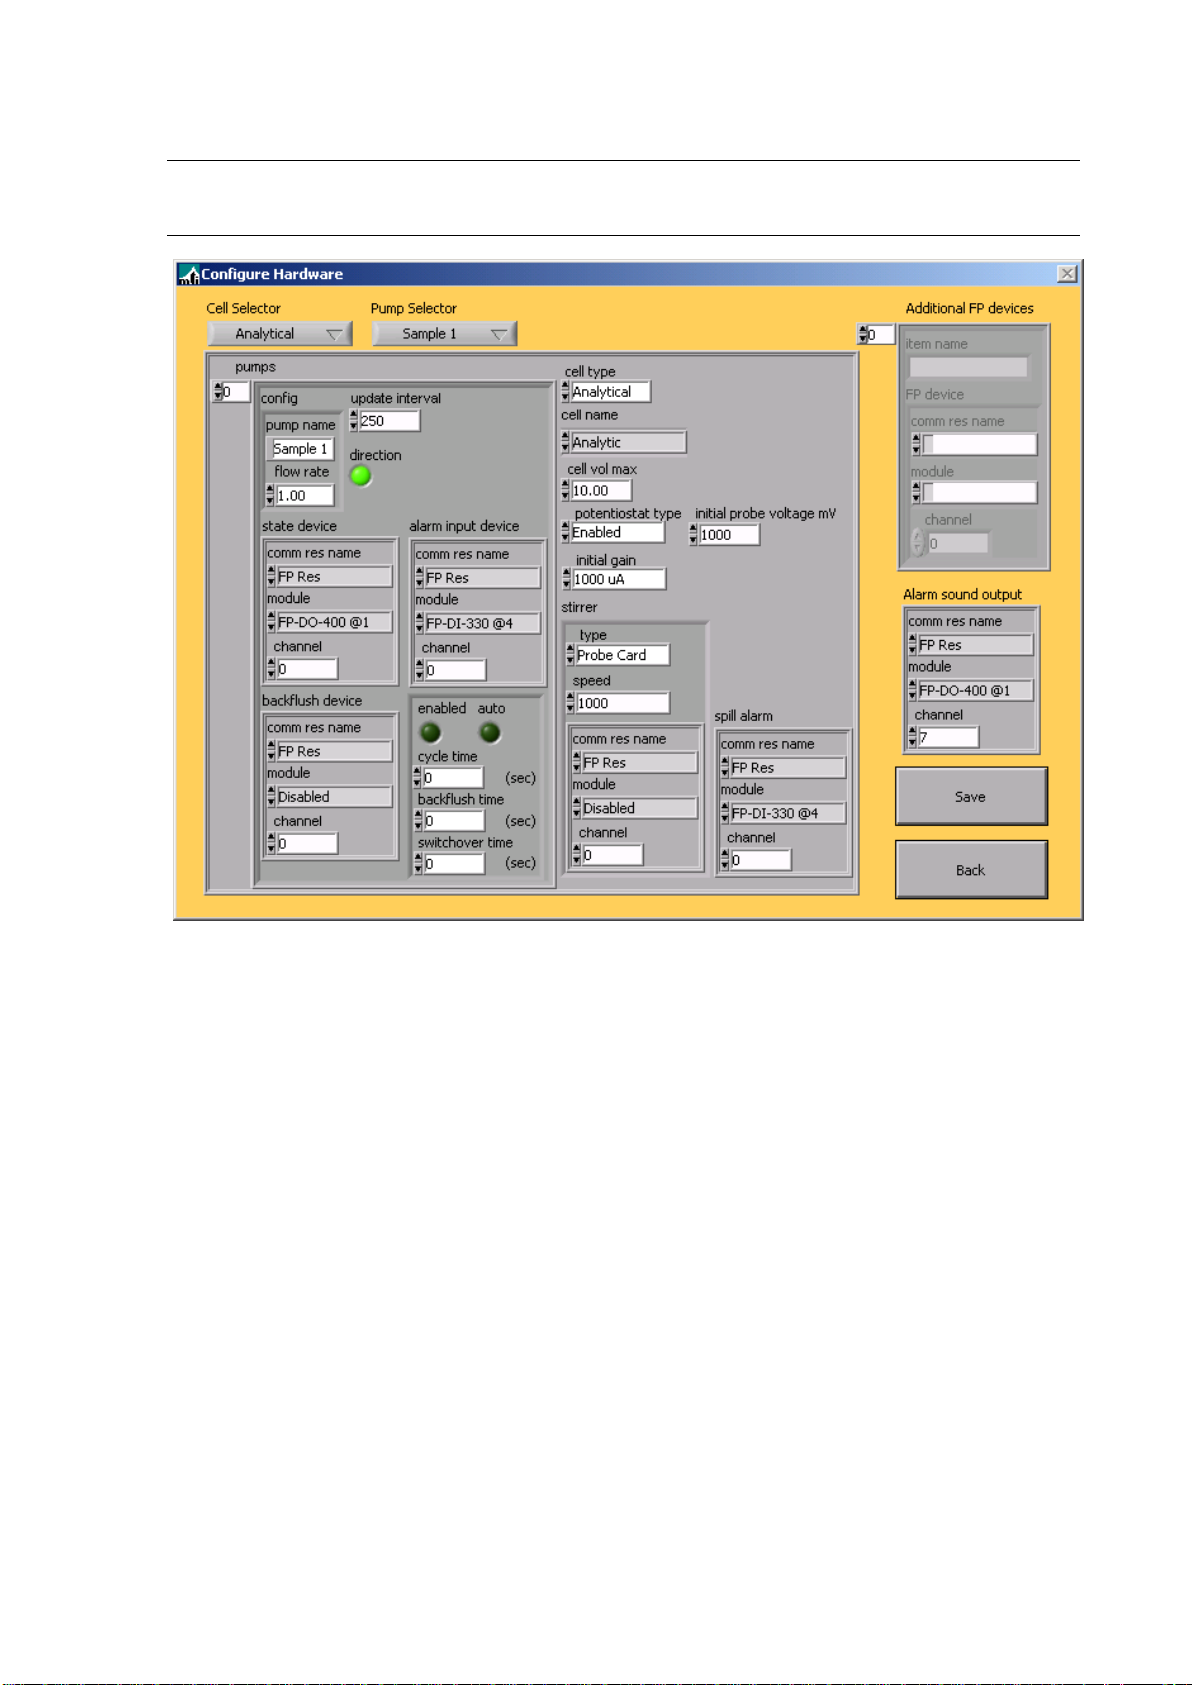Open FP device module field
The image size is (1192, 1685).
(979, 492)
